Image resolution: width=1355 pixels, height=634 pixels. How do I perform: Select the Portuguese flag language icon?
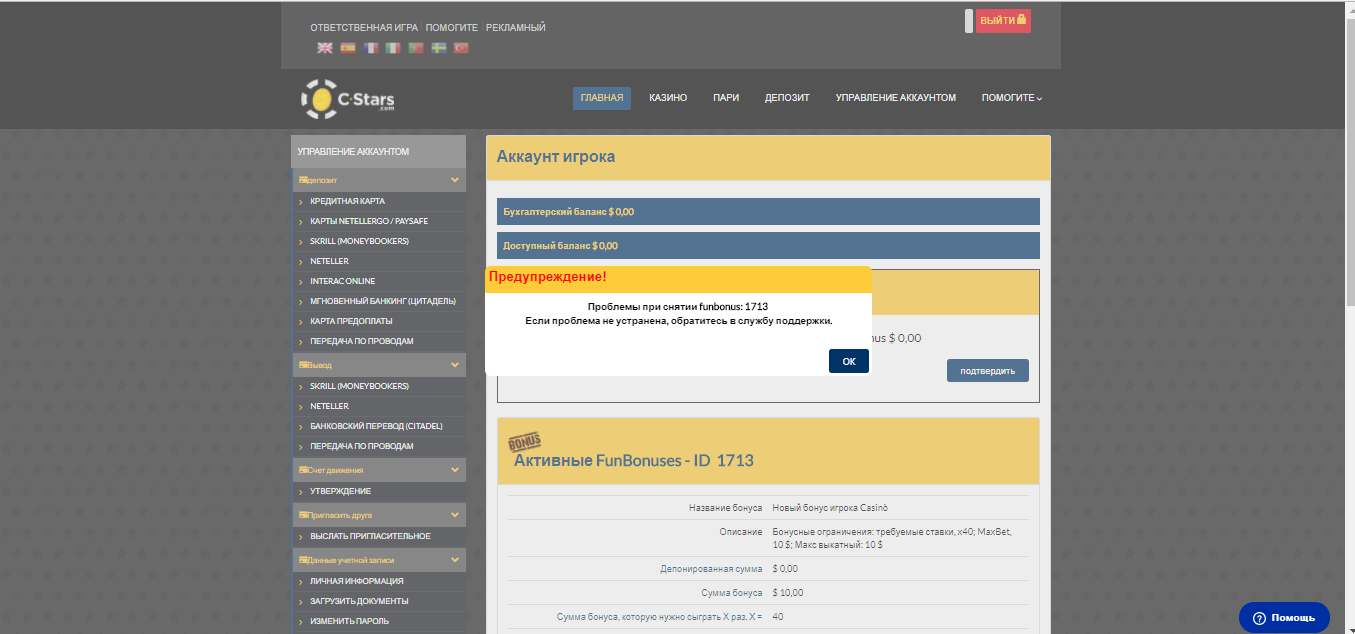pyautogui.click(x=416, y=48)
